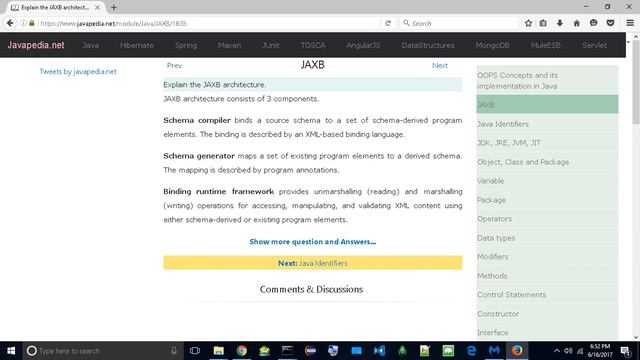Image resolution: width=640 pixels, height=360 pixels.
Task: Go to the Prev question link
Action: 174,65
